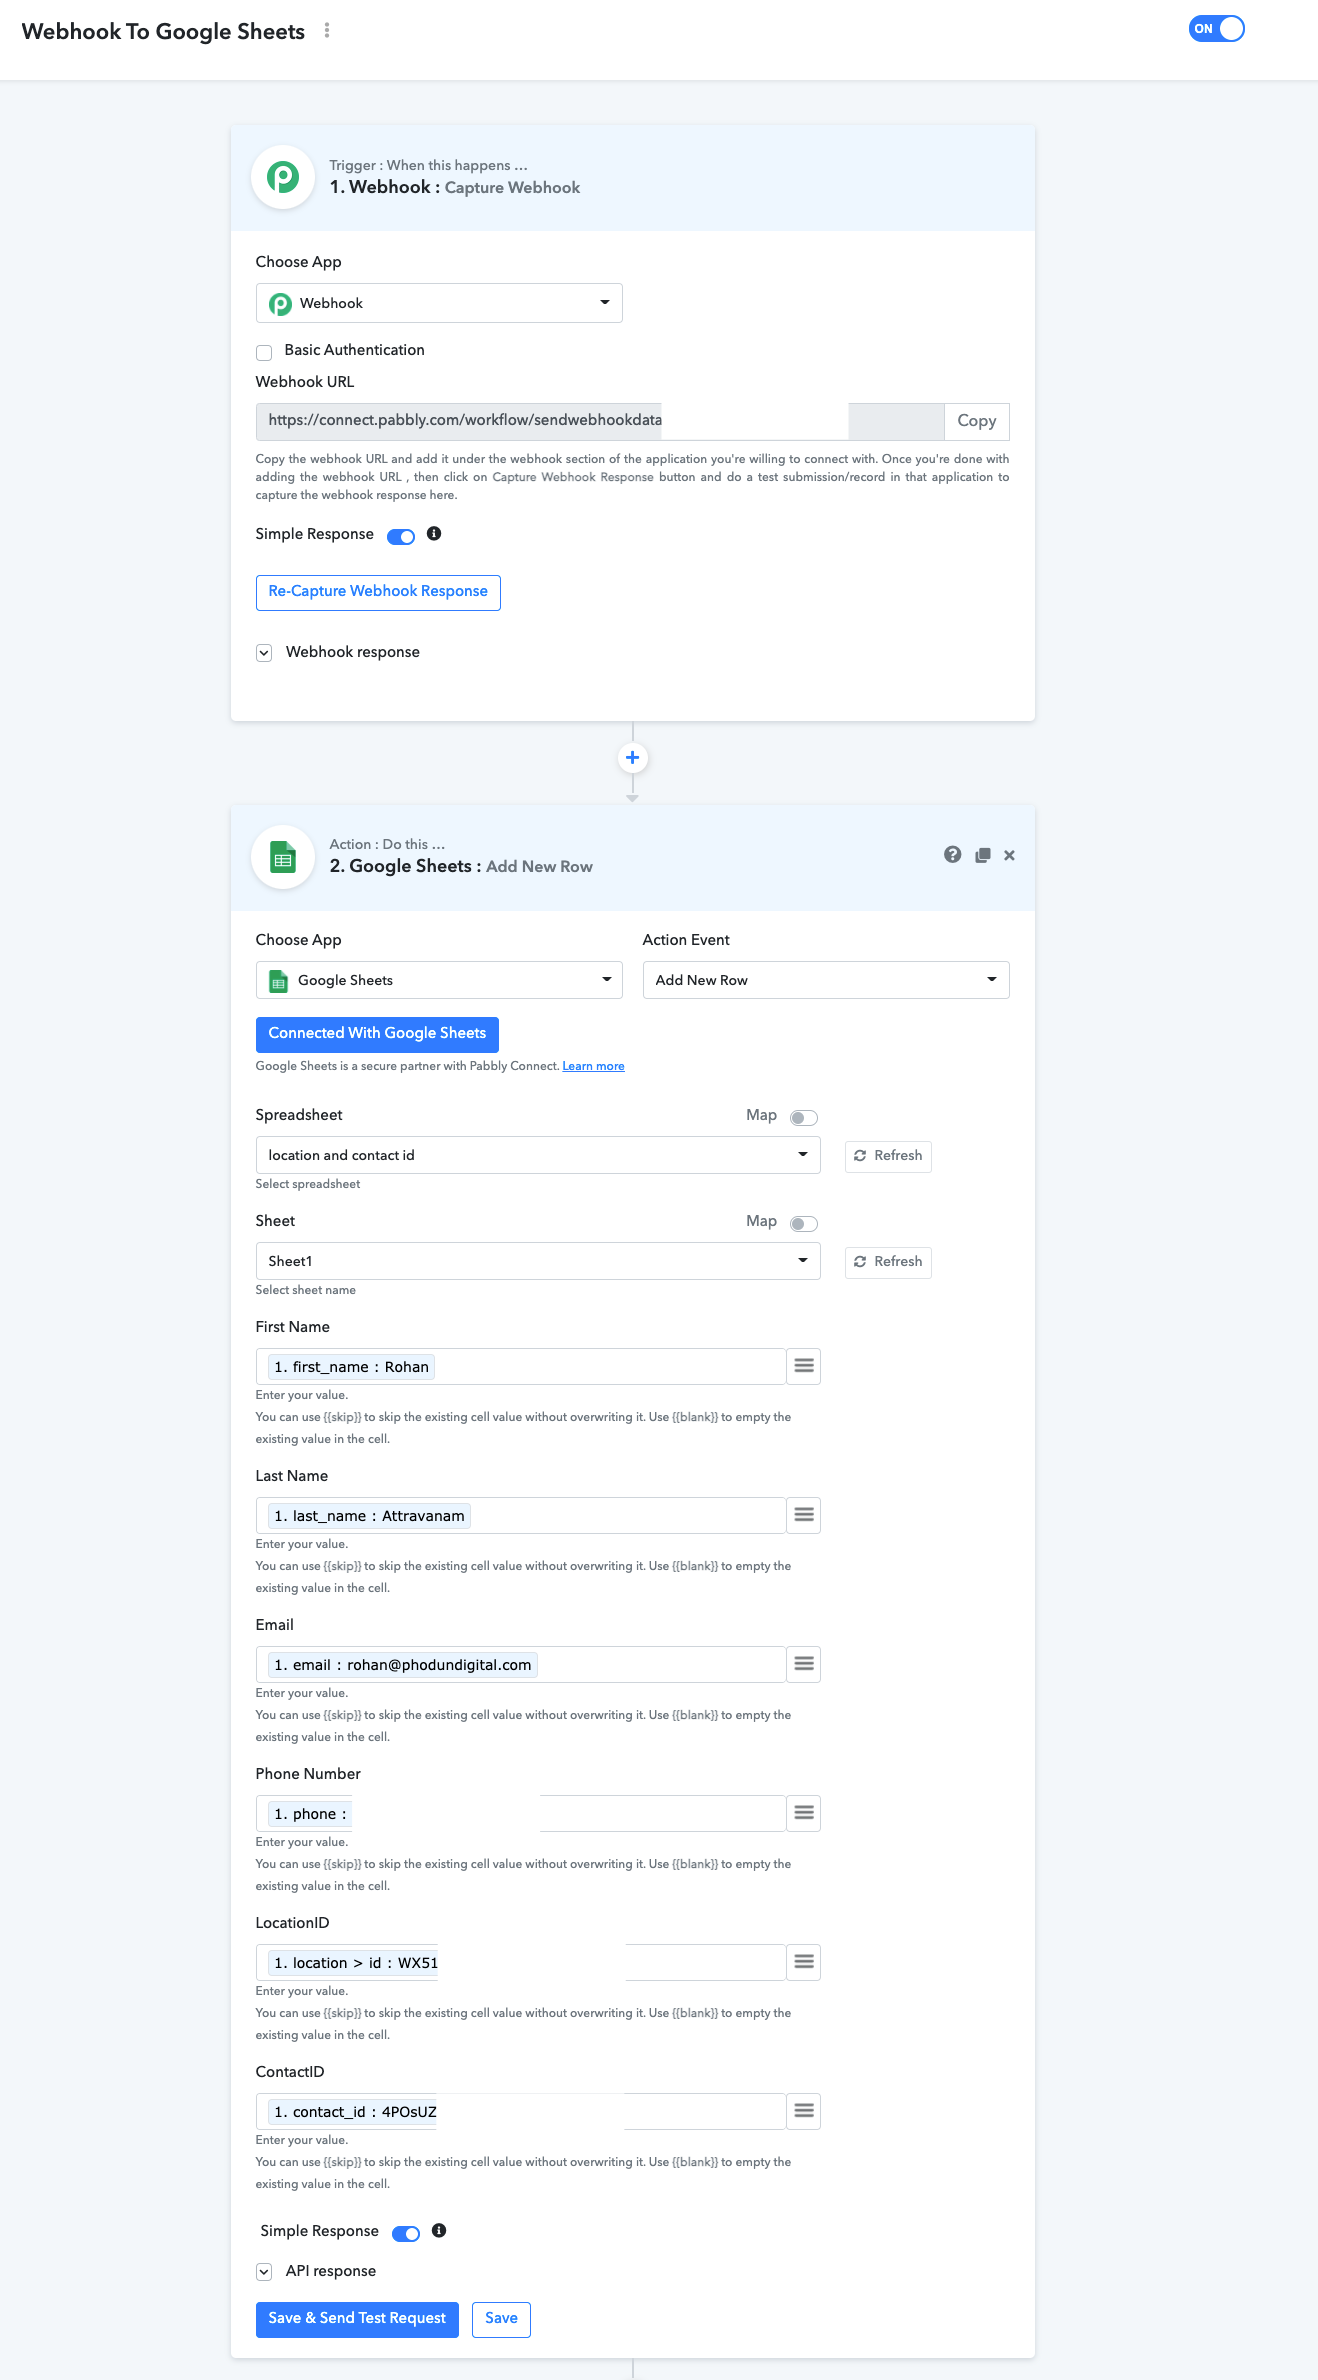Click the Webhook To Google Sheets title
The image size is (1318, 2380).
[163, 31]
